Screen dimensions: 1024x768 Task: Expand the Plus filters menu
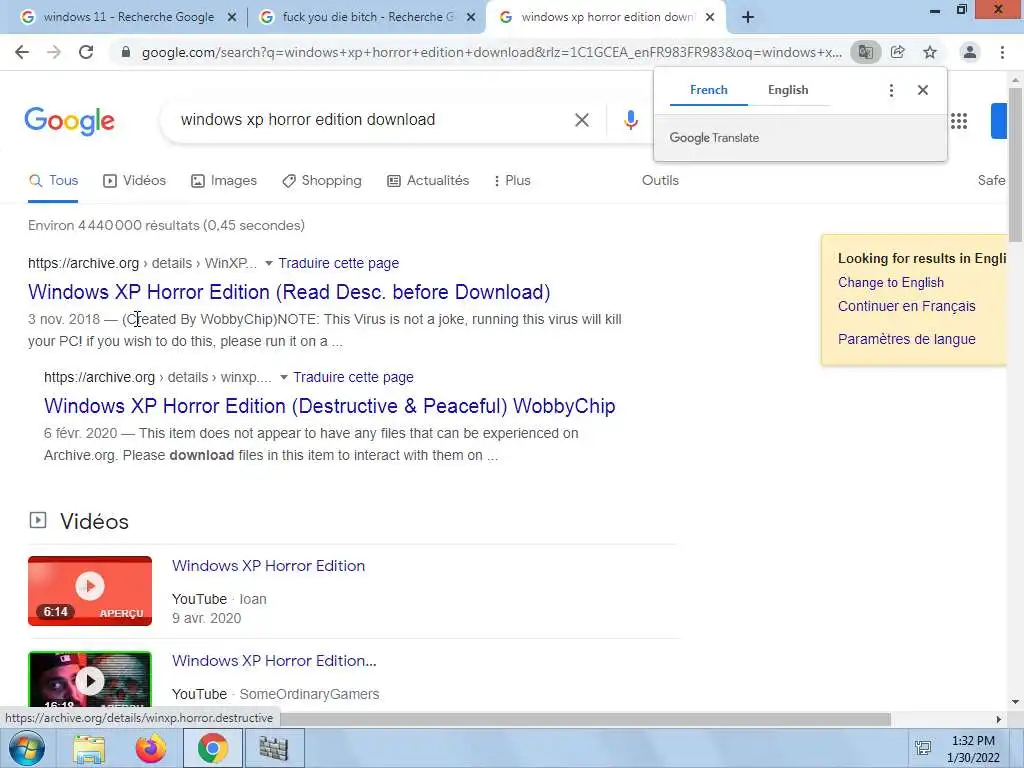(x=512, y=181)
